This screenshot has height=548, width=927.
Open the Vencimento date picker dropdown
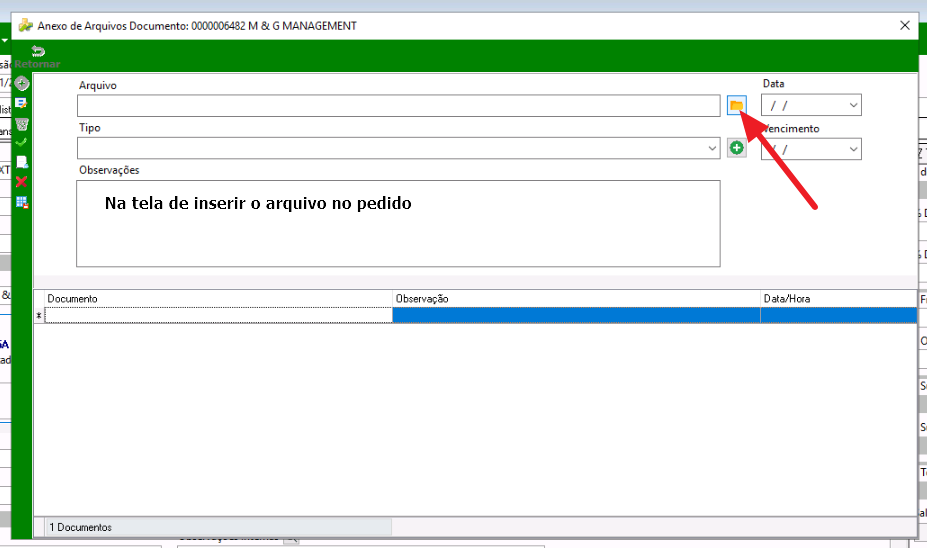point(853,149)
